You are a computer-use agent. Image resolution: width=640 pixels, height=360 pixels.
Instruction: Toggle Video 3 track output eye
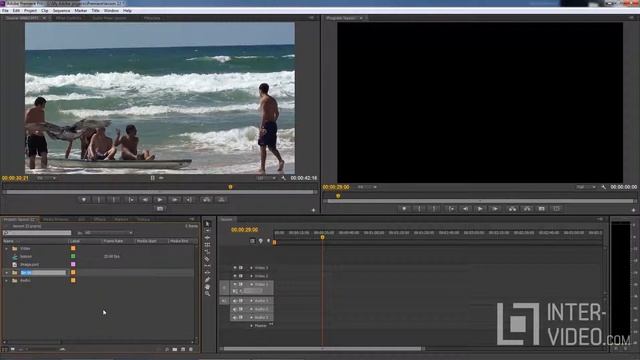click(235, 268)
